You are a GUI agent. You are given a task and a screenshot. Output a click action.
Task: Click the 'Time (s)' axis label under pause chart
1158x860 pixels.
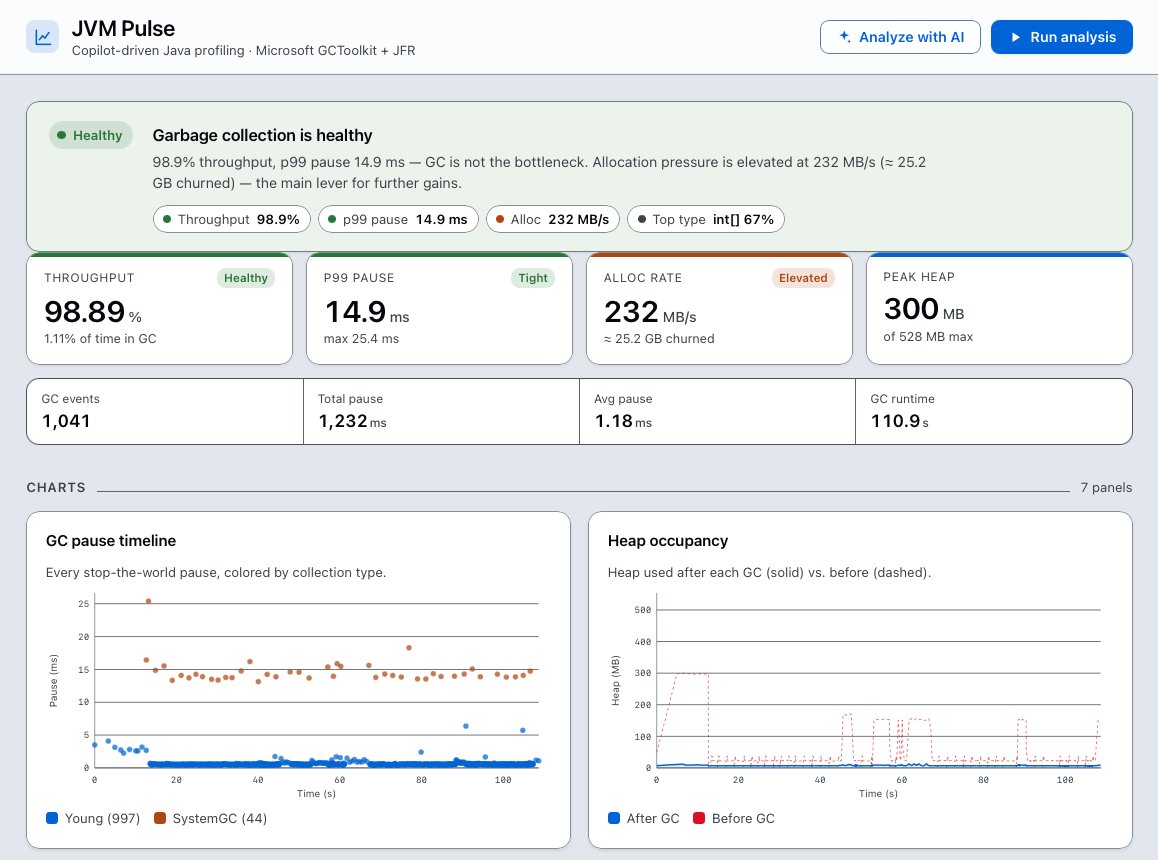(316, 794)
